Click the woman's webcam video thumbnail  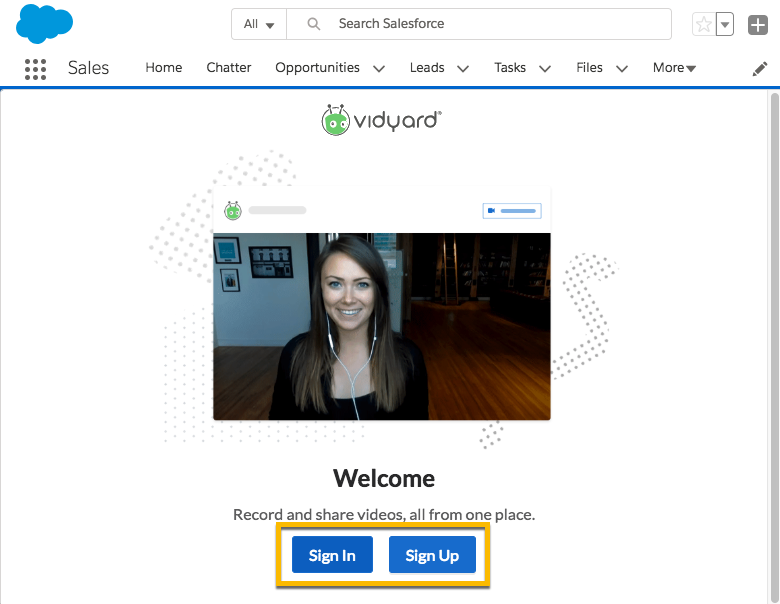(x=382, y=326)
